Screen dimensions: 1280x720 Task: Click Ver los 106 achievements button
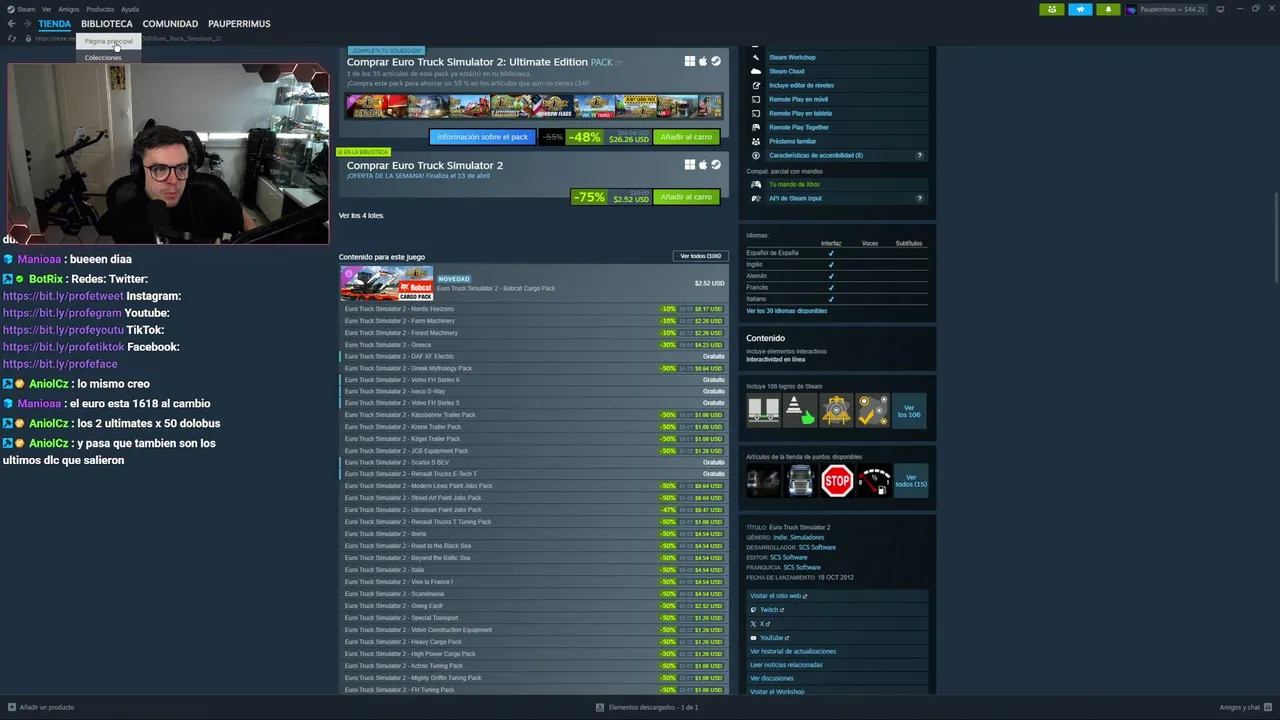click(x=909, y=411)
